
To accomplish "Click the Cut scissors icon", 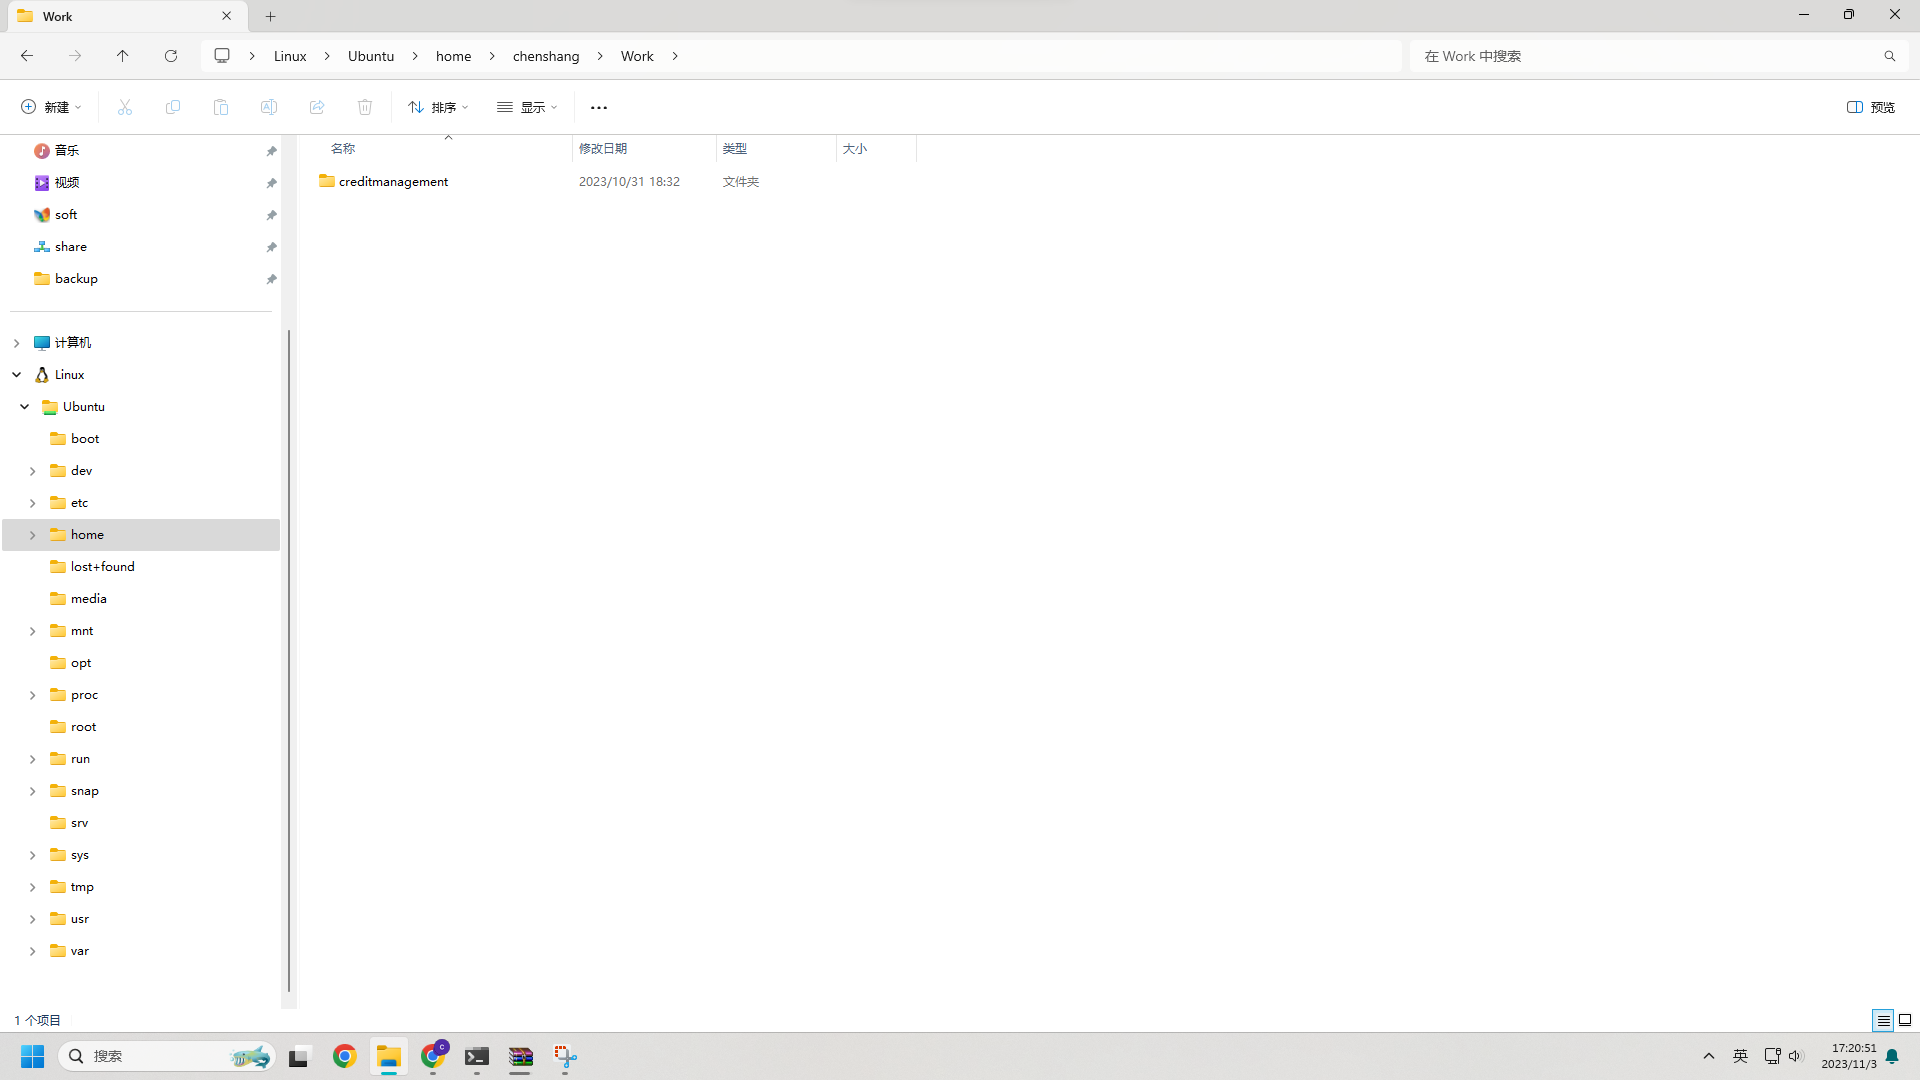I will coord(125,107).
